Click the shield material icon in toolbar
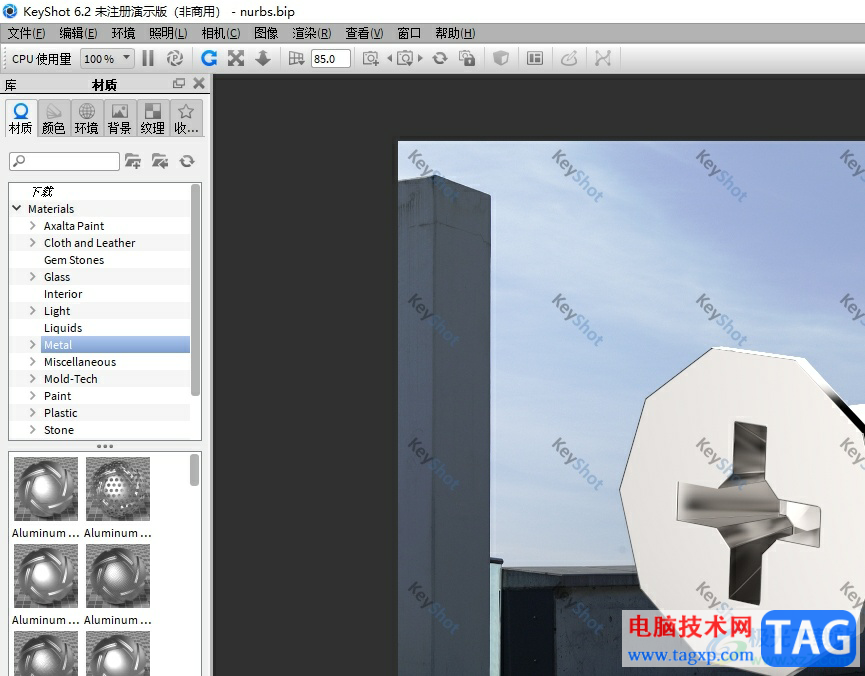The height and width of the screenshot is (676, 865). tap(501, 58)
